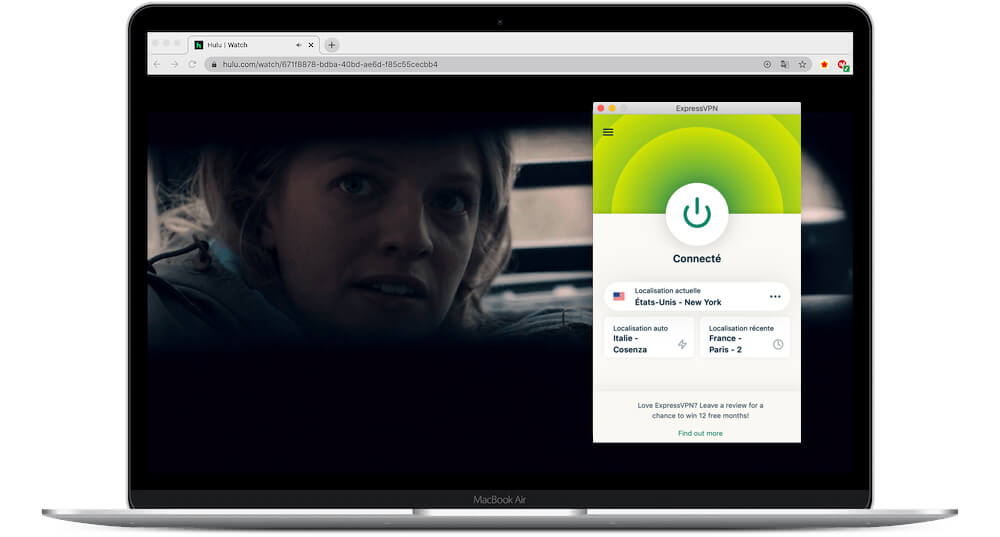This screenshot has width=1000, height=537.
Task: Select current location États-Unis - New York
Action: pos(696,297)
